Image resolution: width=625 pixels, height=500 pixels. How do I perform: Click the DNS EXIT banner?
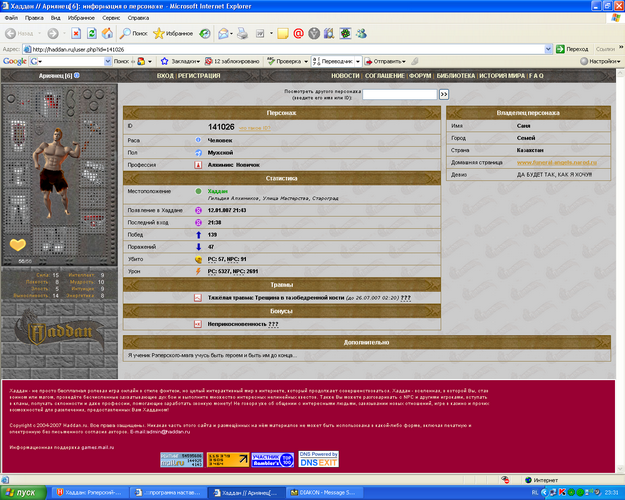[318, 459]
